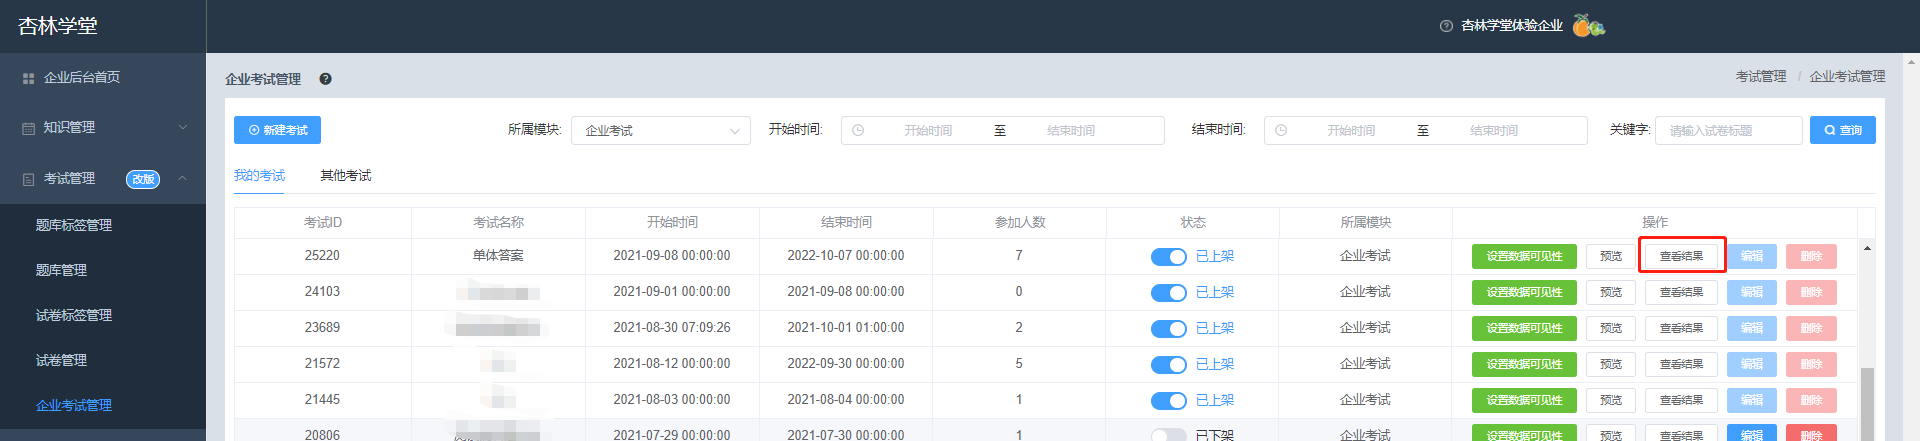The image size is (1920, 441).
Task: Open the 所属模块 dropdown
Action: click(x=661, y=131)
